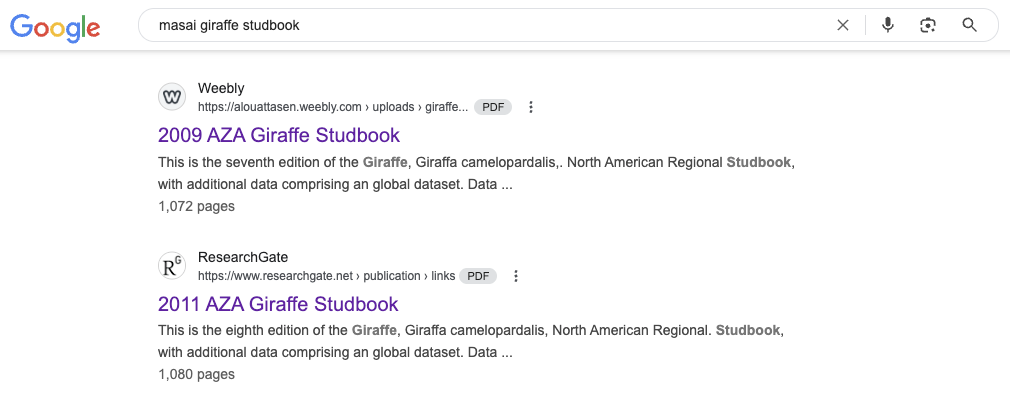Open more options for the Weebly result
This screenshot has width=1010, height=400.
tap(531, 107)
